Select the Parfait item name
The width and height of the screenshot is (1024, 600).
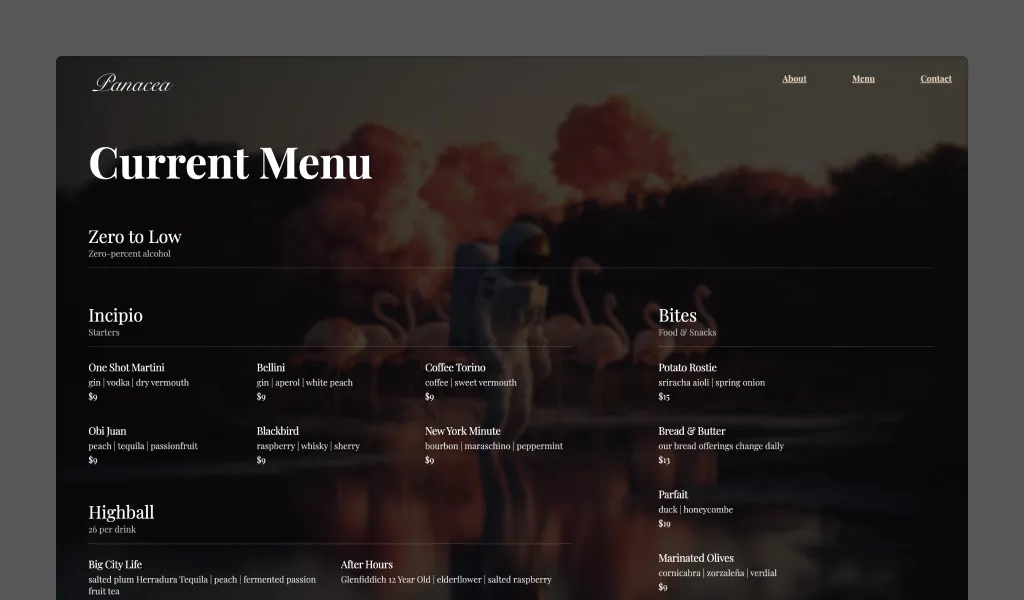pyautogui.click(x=673, y=494)
